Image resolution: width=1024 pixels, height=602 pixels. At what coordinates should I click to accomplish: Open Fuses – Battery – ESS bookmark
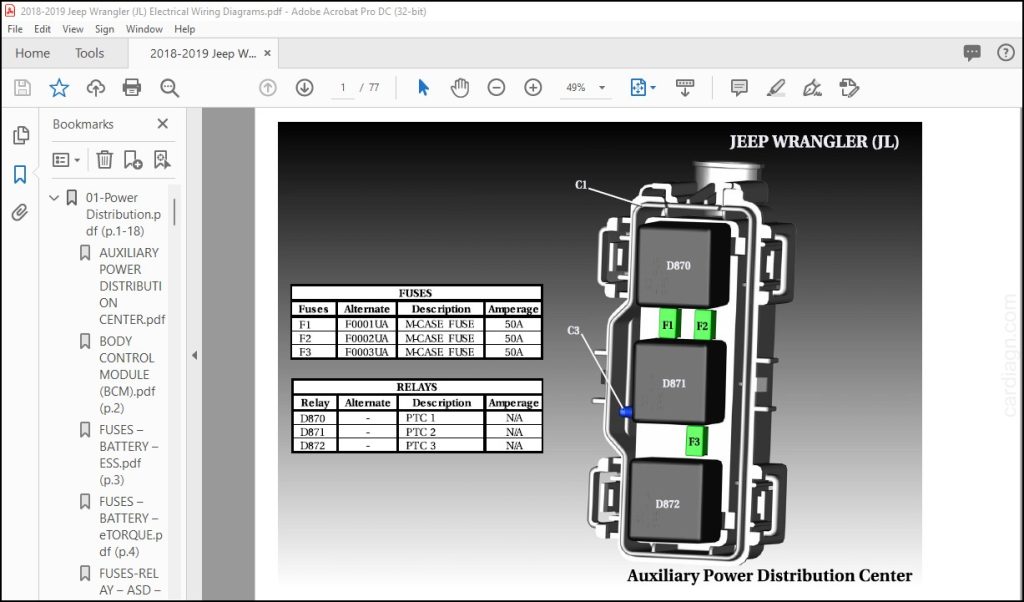[129, 455]
